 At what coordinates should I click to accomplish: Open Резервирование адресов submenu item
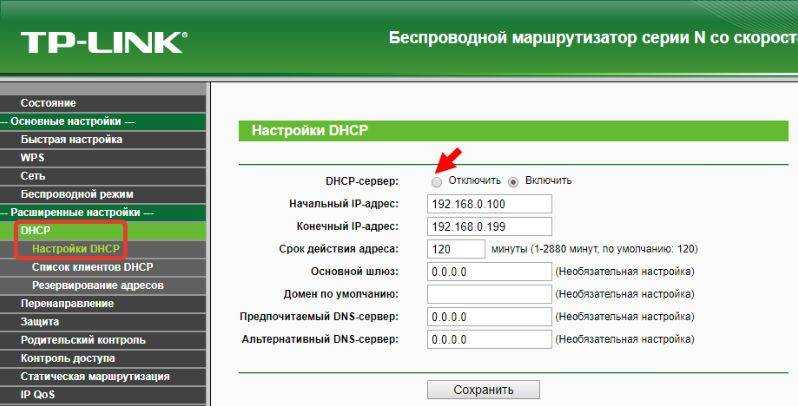[103, 285]
